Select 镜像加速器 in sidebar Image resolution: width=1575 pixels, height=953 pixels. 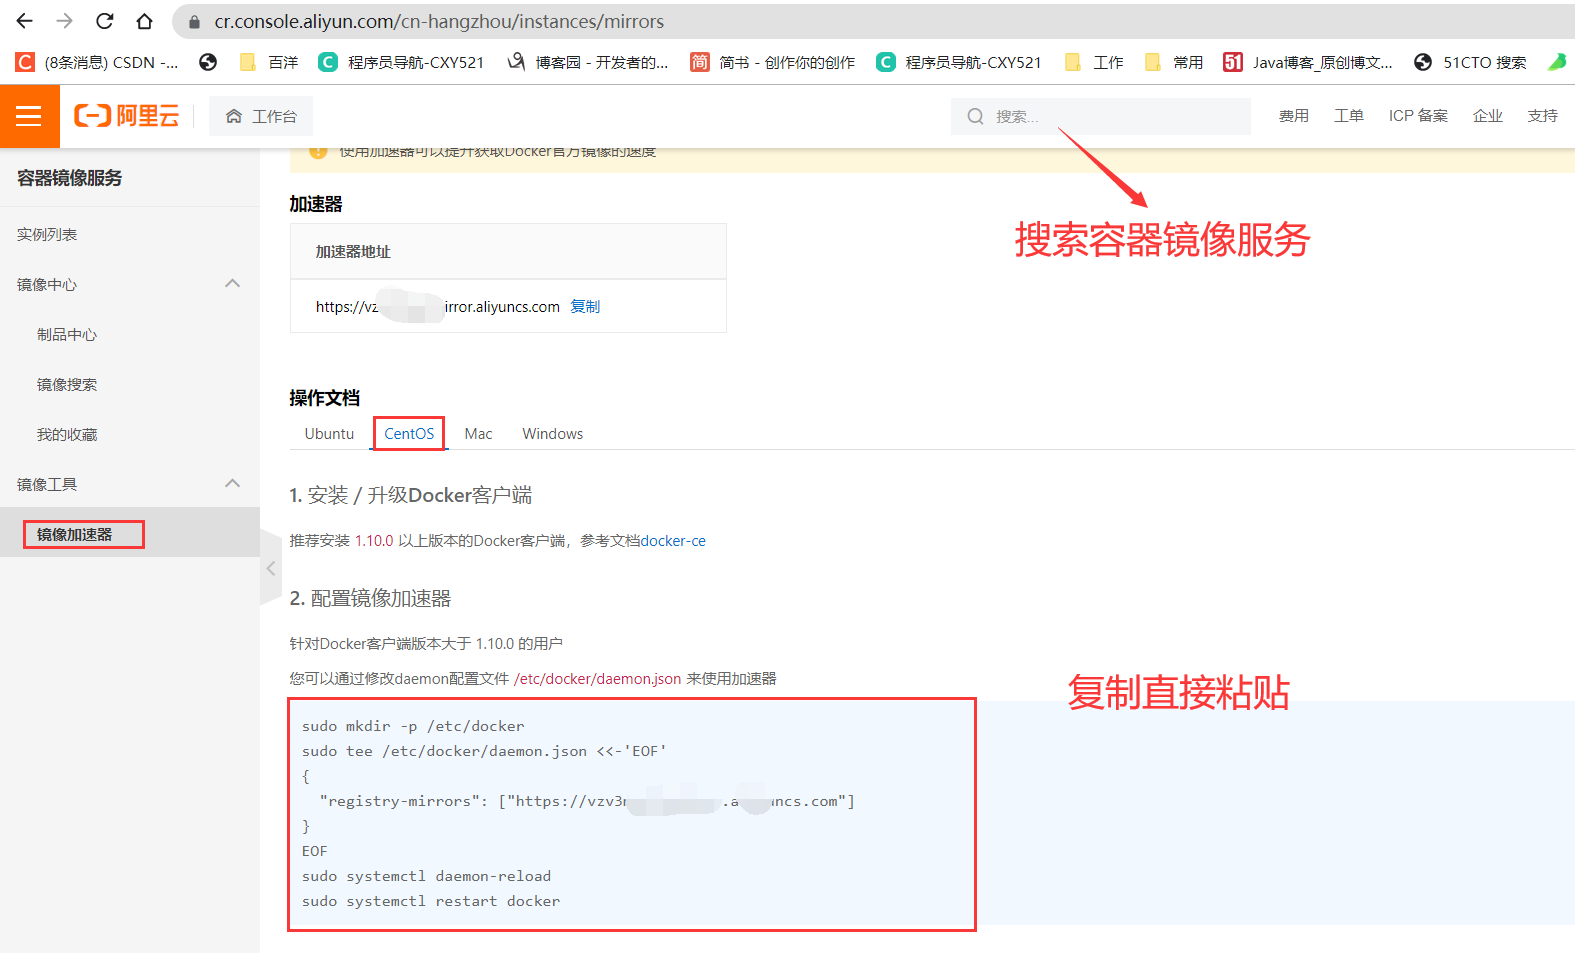coord(130,534)
